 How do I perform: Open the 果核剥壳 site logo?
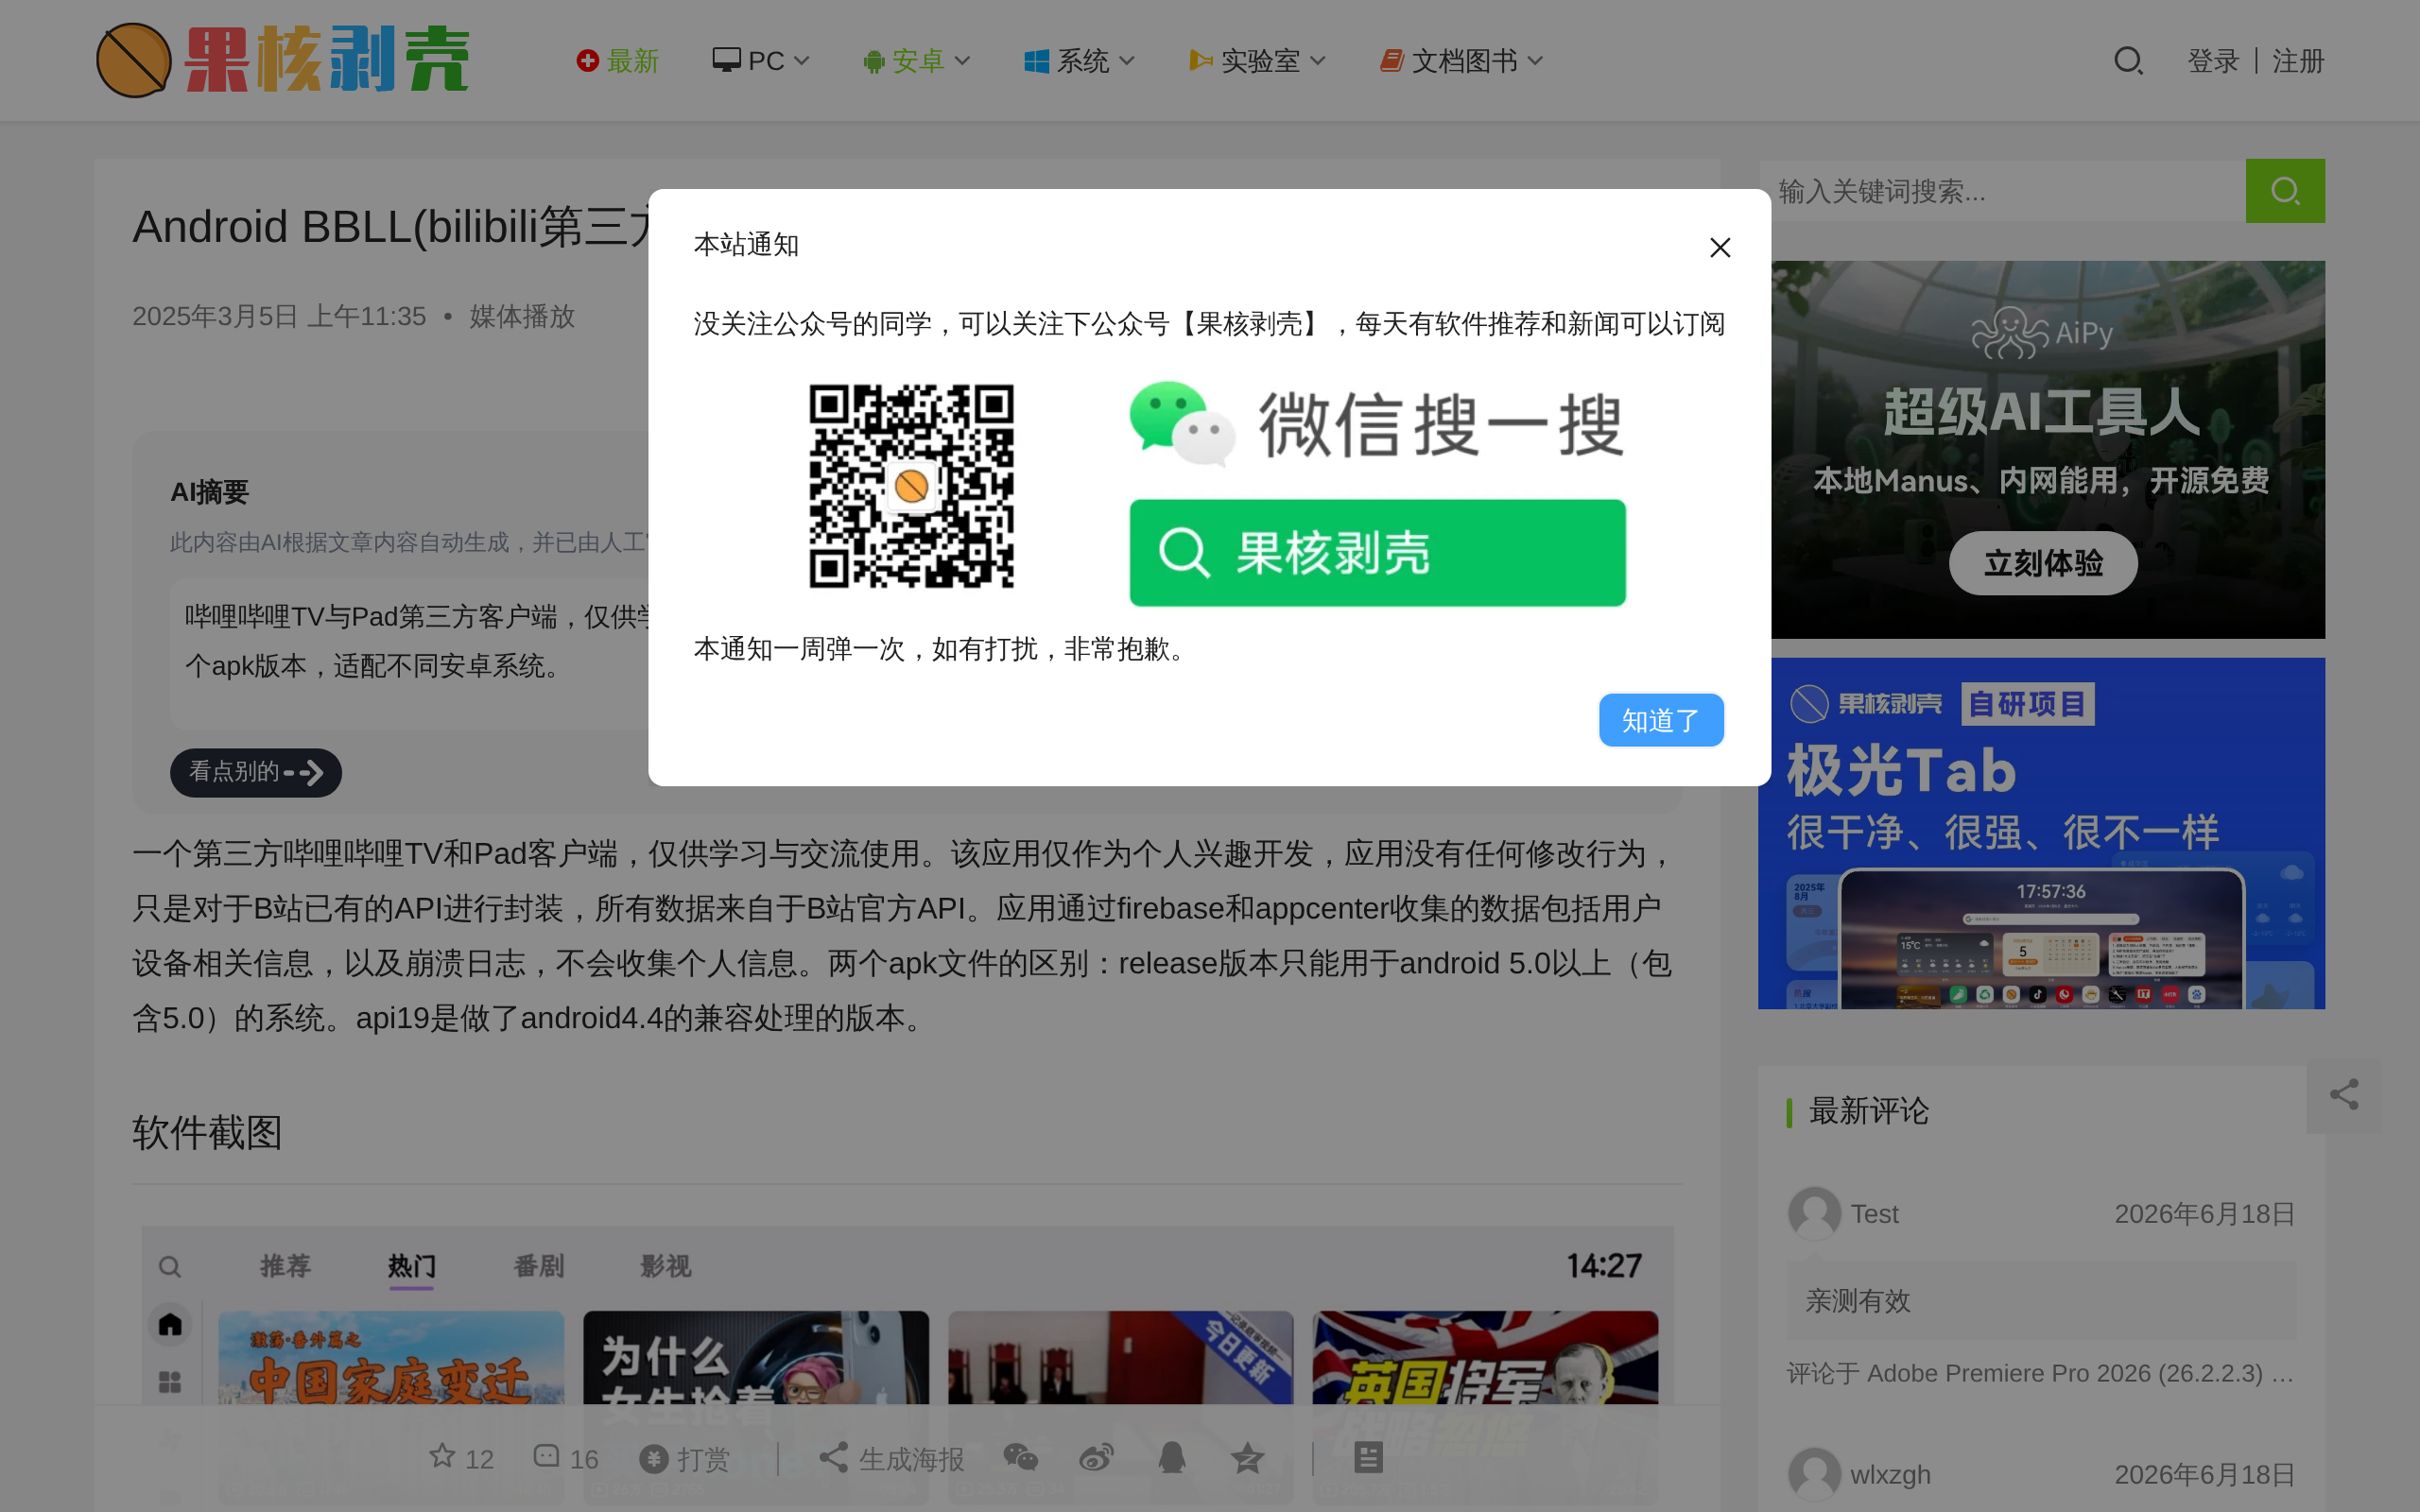(x=283, y=60)
